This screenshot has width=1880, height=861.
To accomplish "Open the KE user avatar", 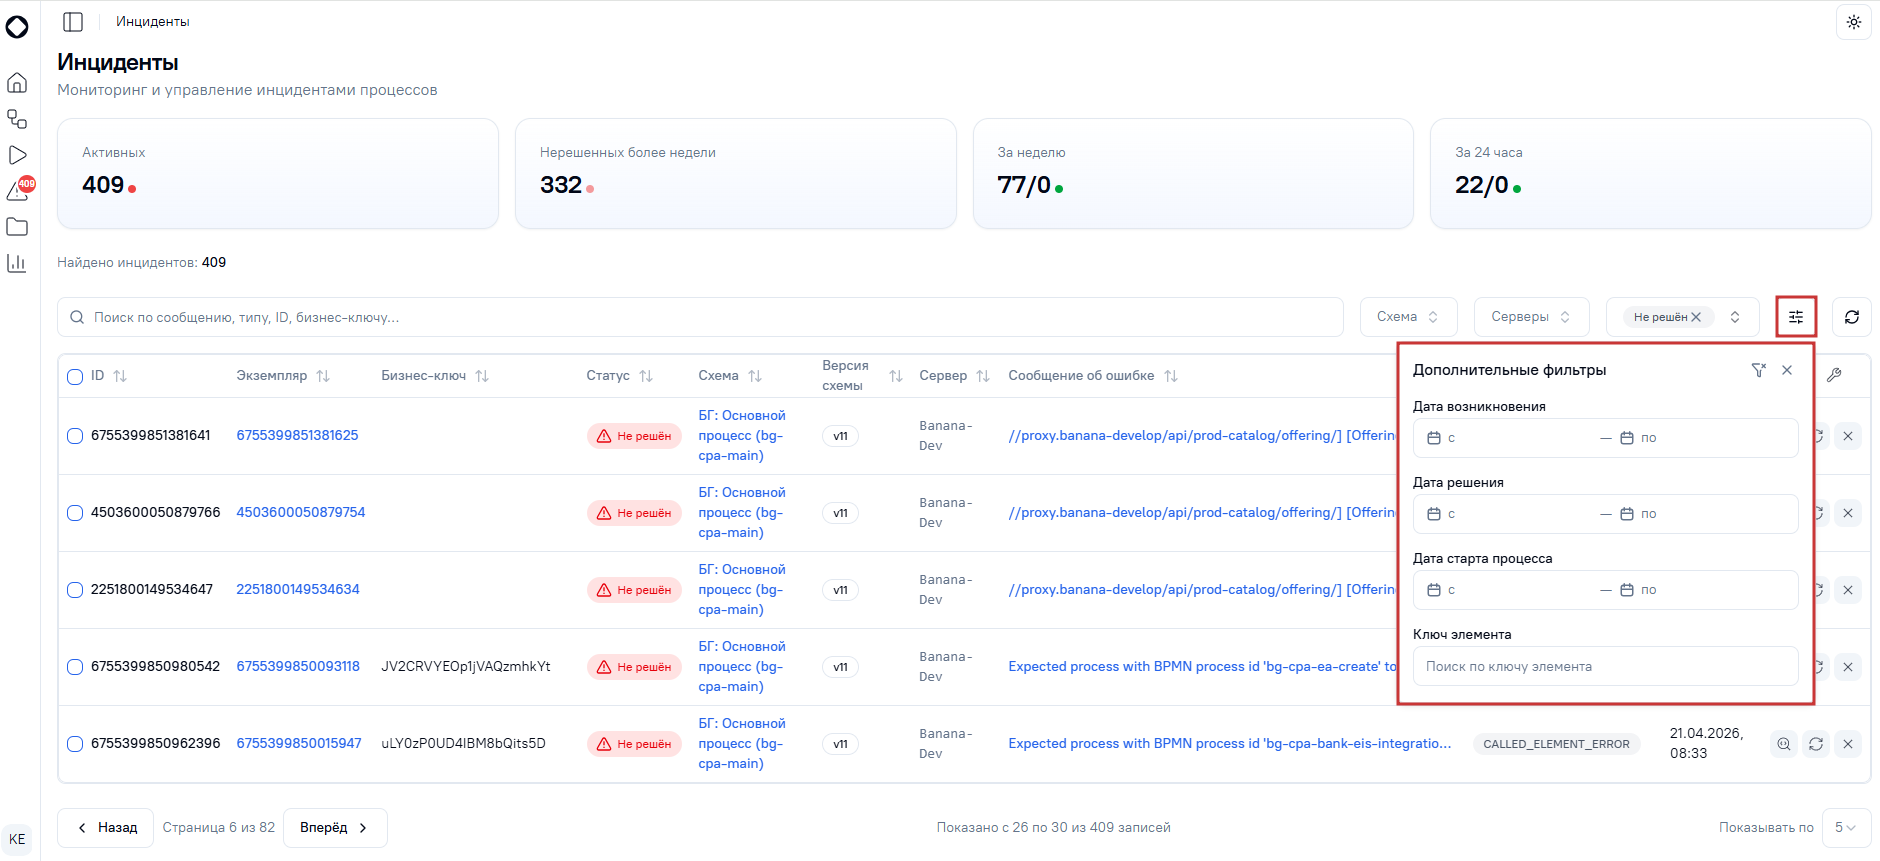I will pyautogui.click(x=17, y=839).
